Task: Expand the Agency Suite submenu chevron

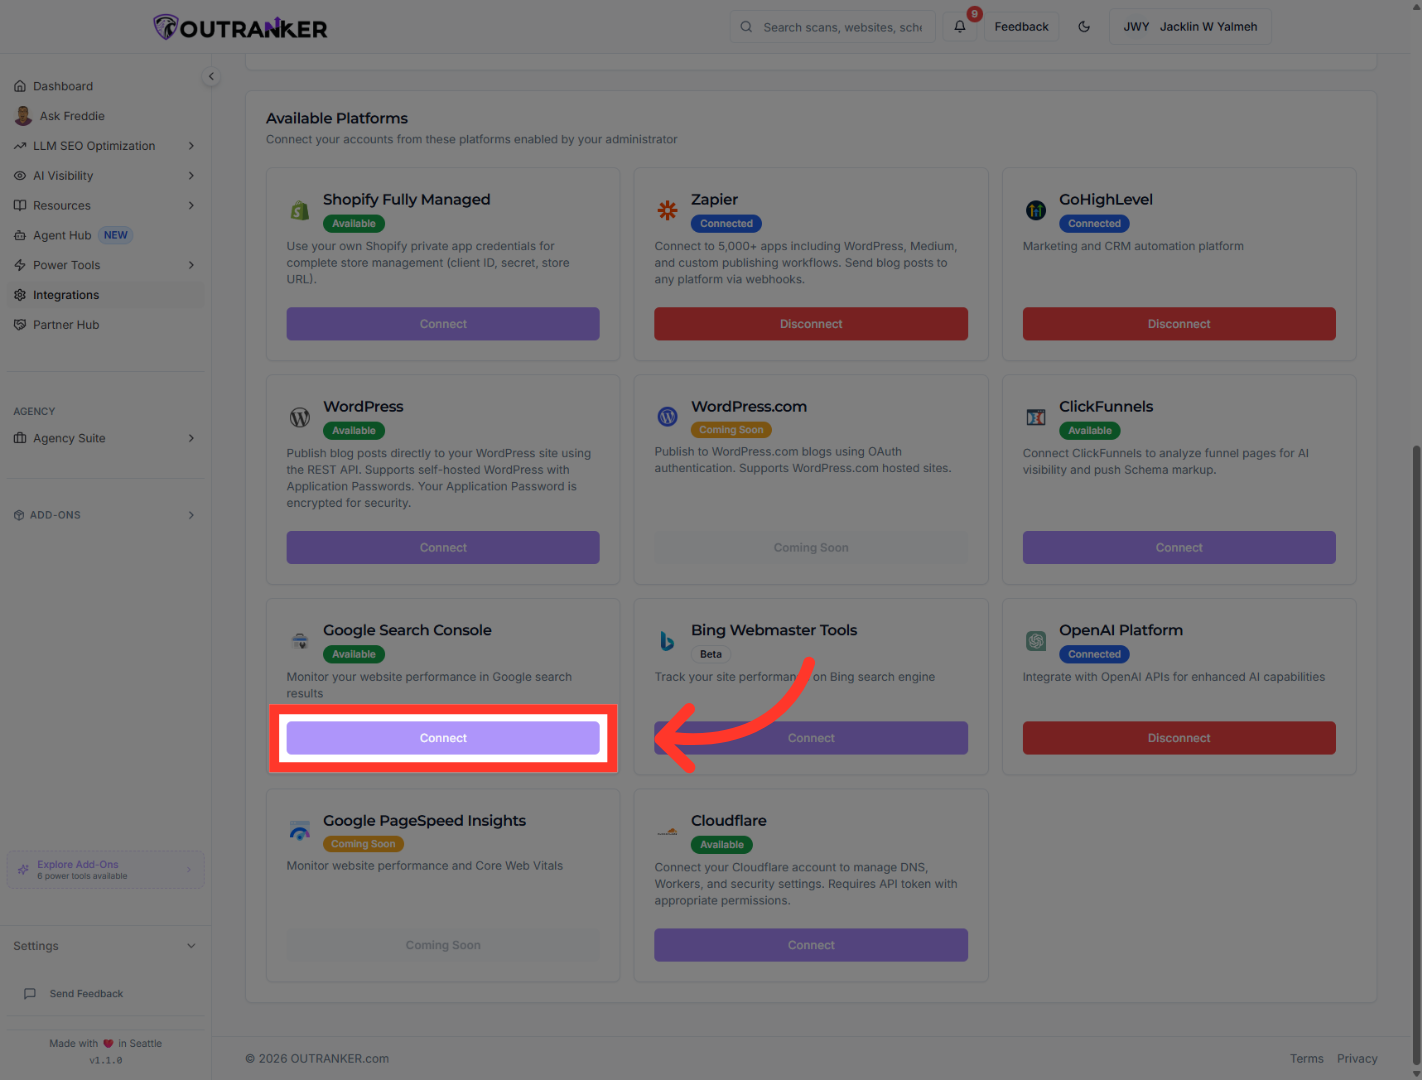Action: 191,438
